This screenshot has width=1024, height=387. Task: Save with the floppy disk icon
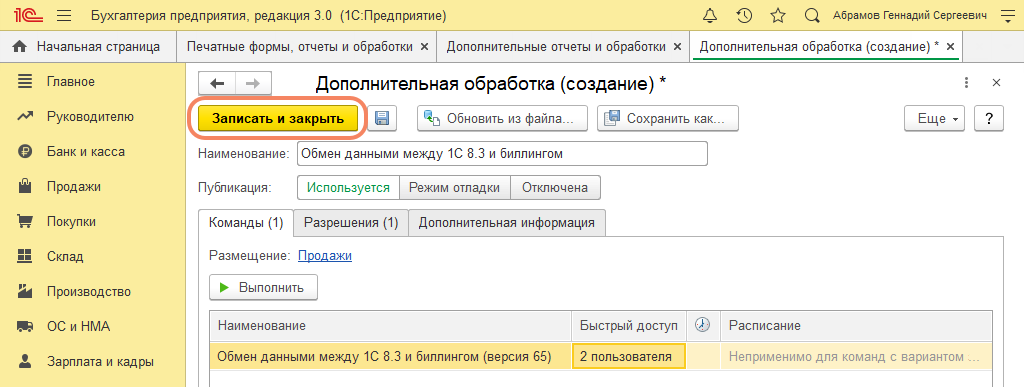pos(382,119)
